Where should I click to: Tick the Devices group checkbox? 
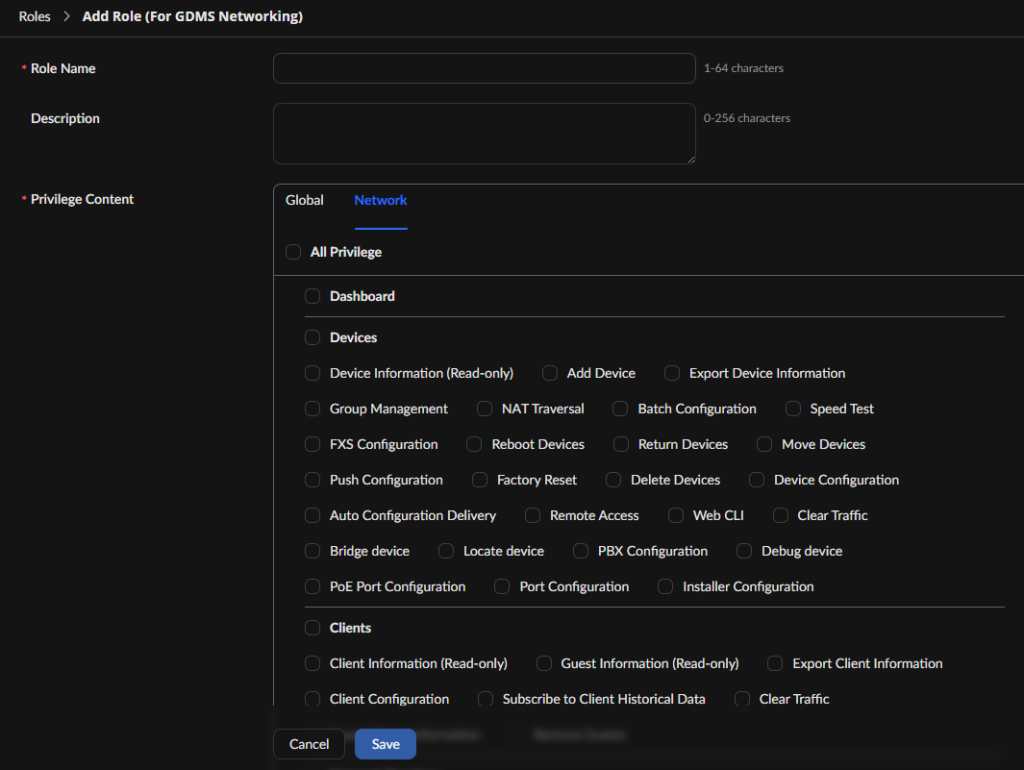pyautogui.click(x=313, y=338)
